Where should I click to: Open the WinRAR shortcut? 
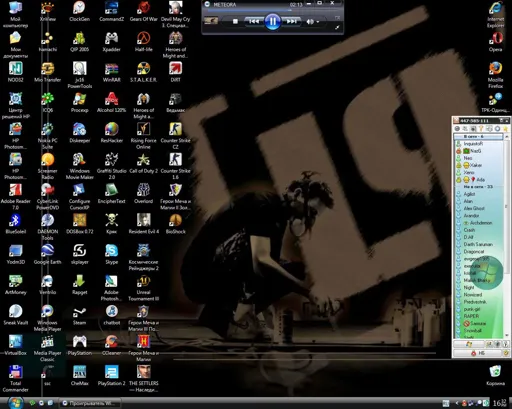tap(111, 72)
